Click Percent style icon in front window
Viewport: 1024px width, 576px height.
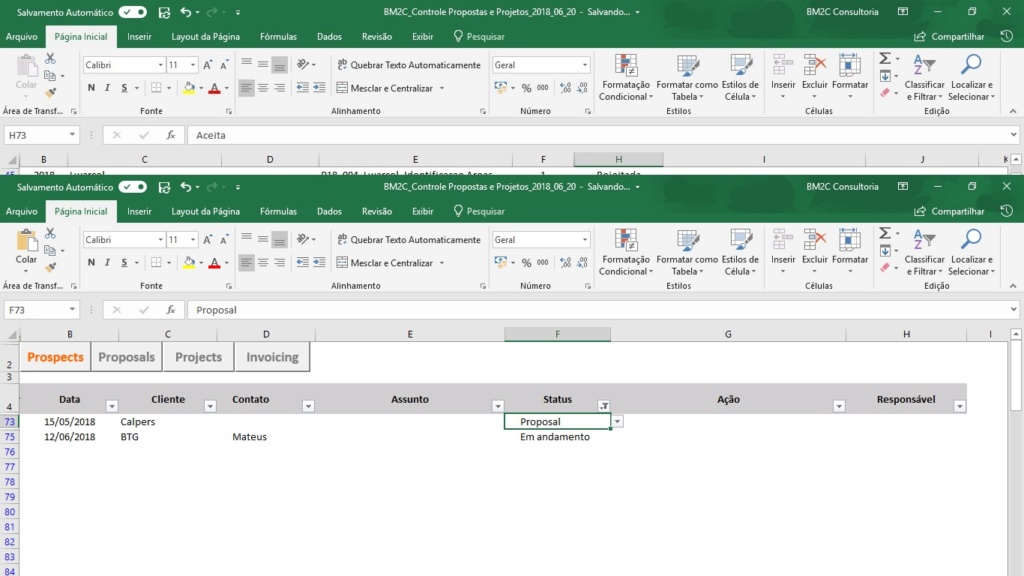point(526,263)
